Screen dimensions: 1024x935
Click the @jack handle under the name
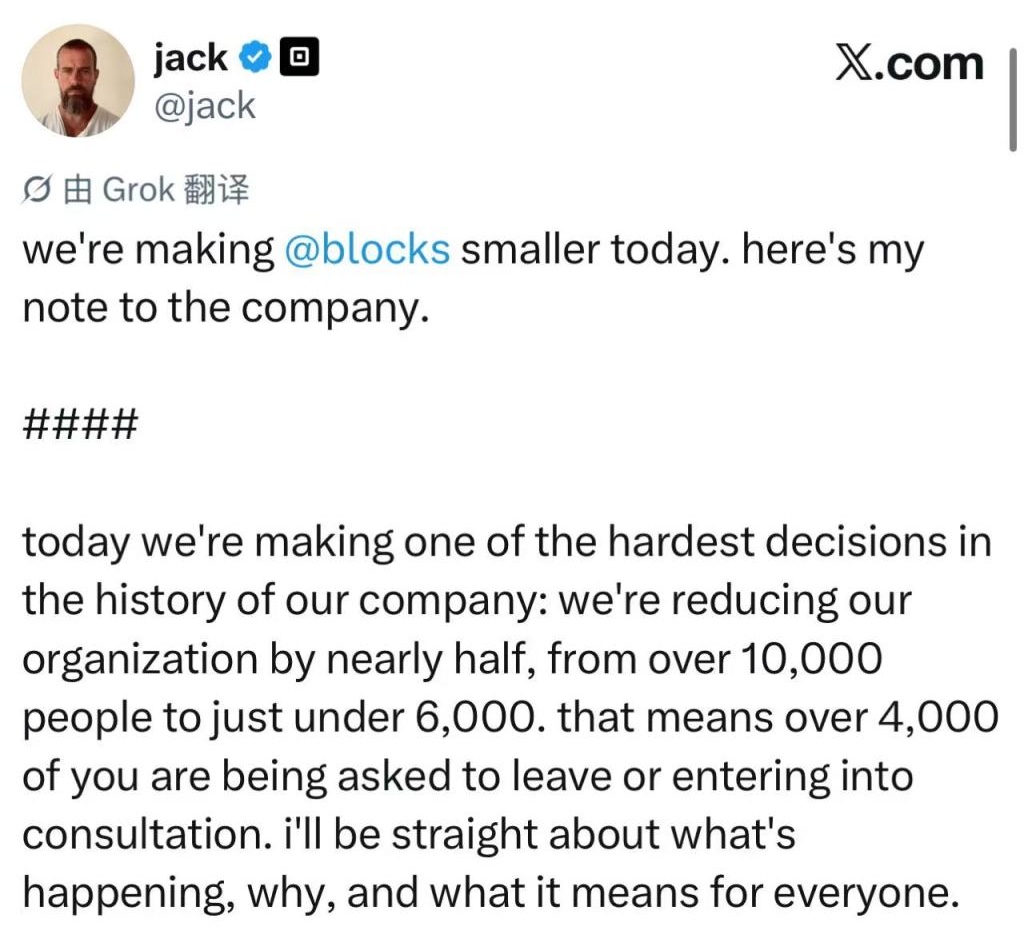point(205,105)
